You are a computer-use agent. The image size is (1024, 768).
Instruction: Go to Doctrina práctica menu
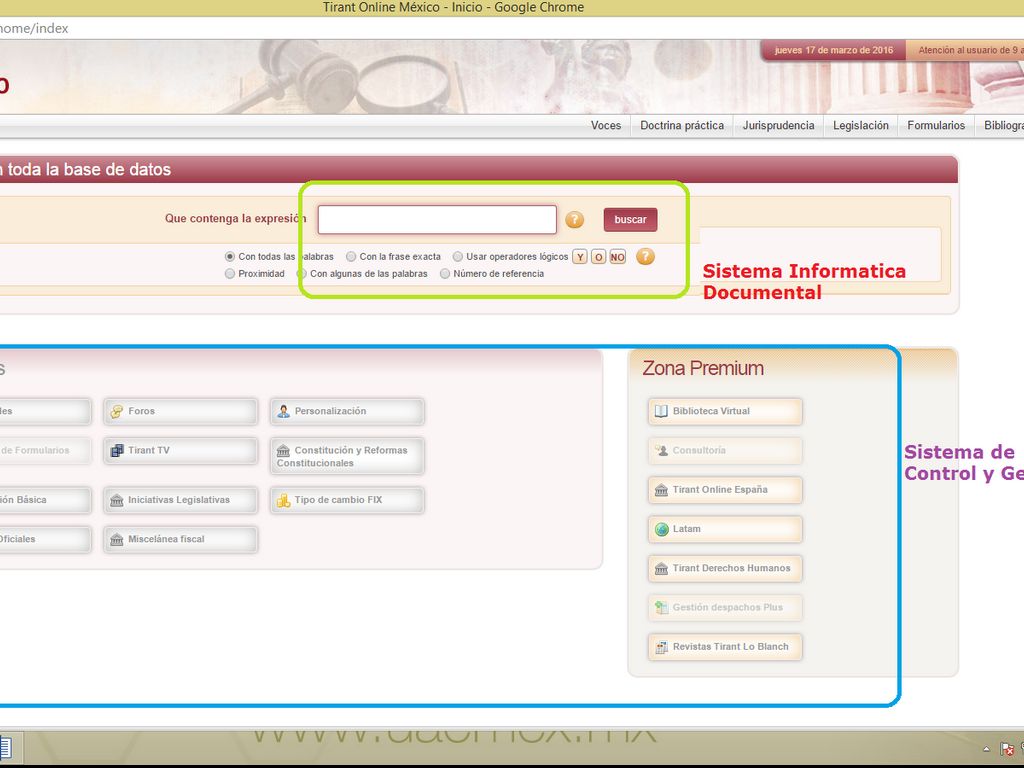click(681, 126)
